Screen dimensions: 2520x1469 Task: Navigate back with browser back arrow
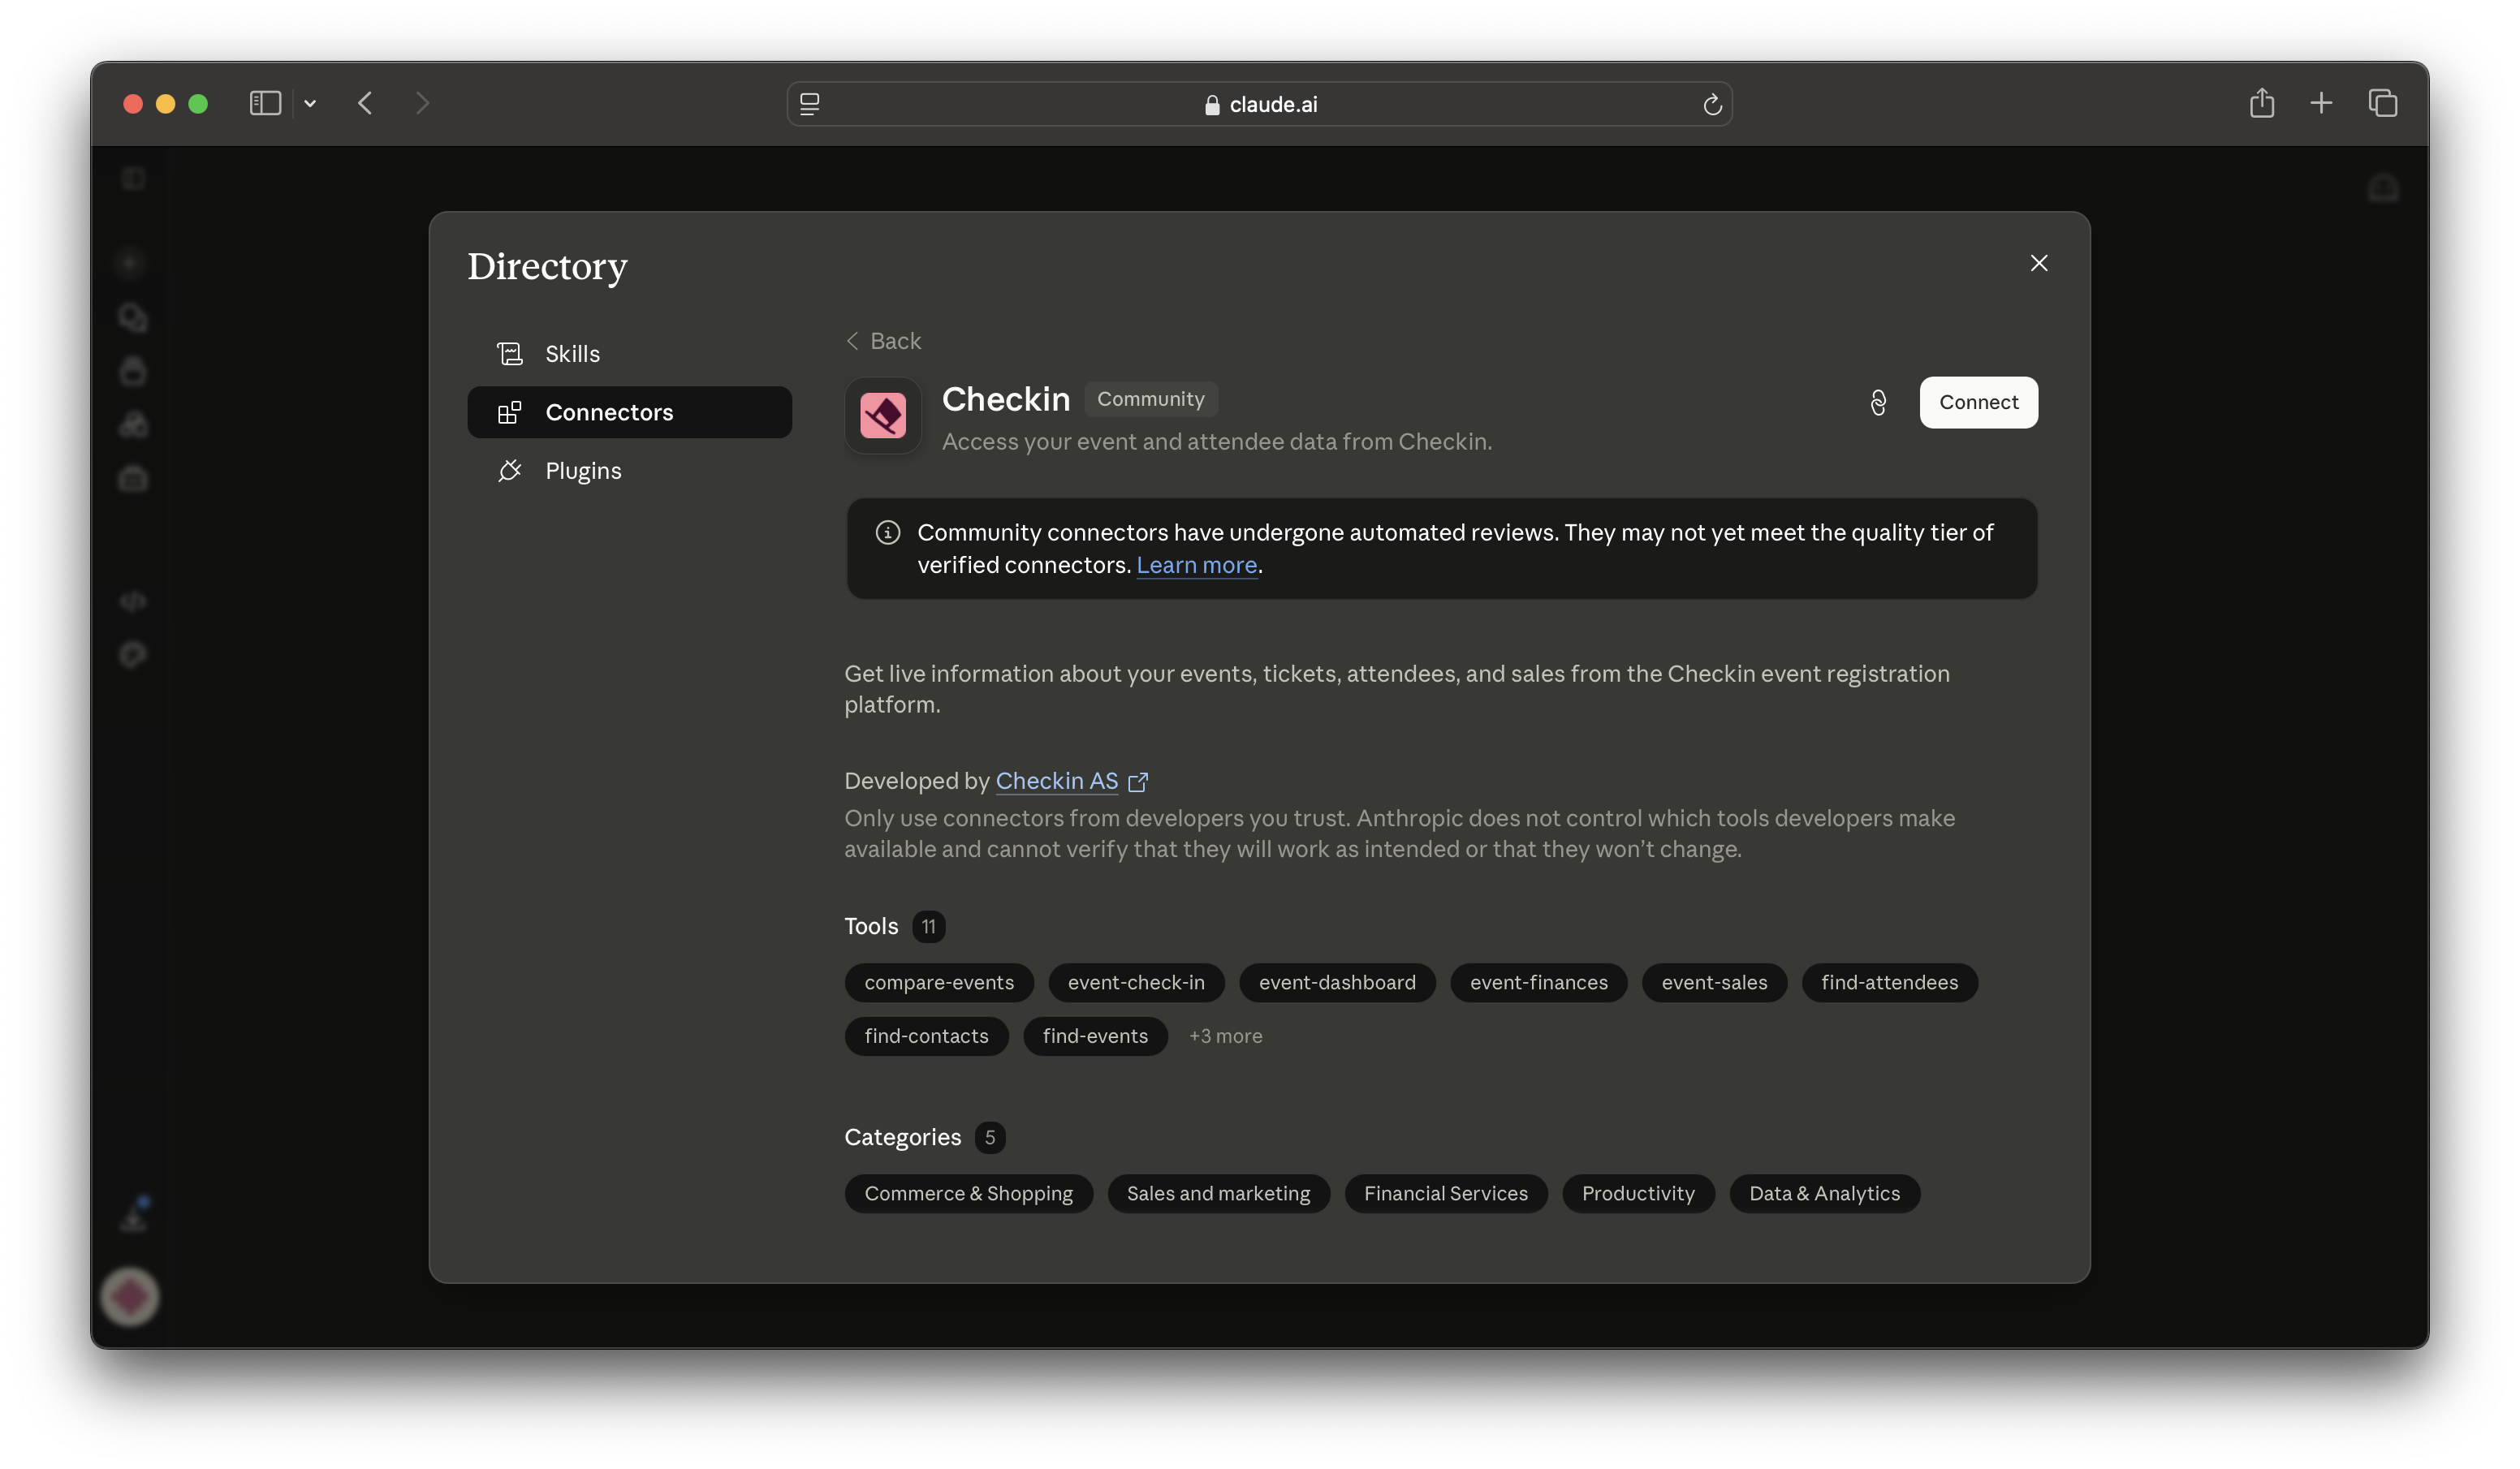point(365,103)
